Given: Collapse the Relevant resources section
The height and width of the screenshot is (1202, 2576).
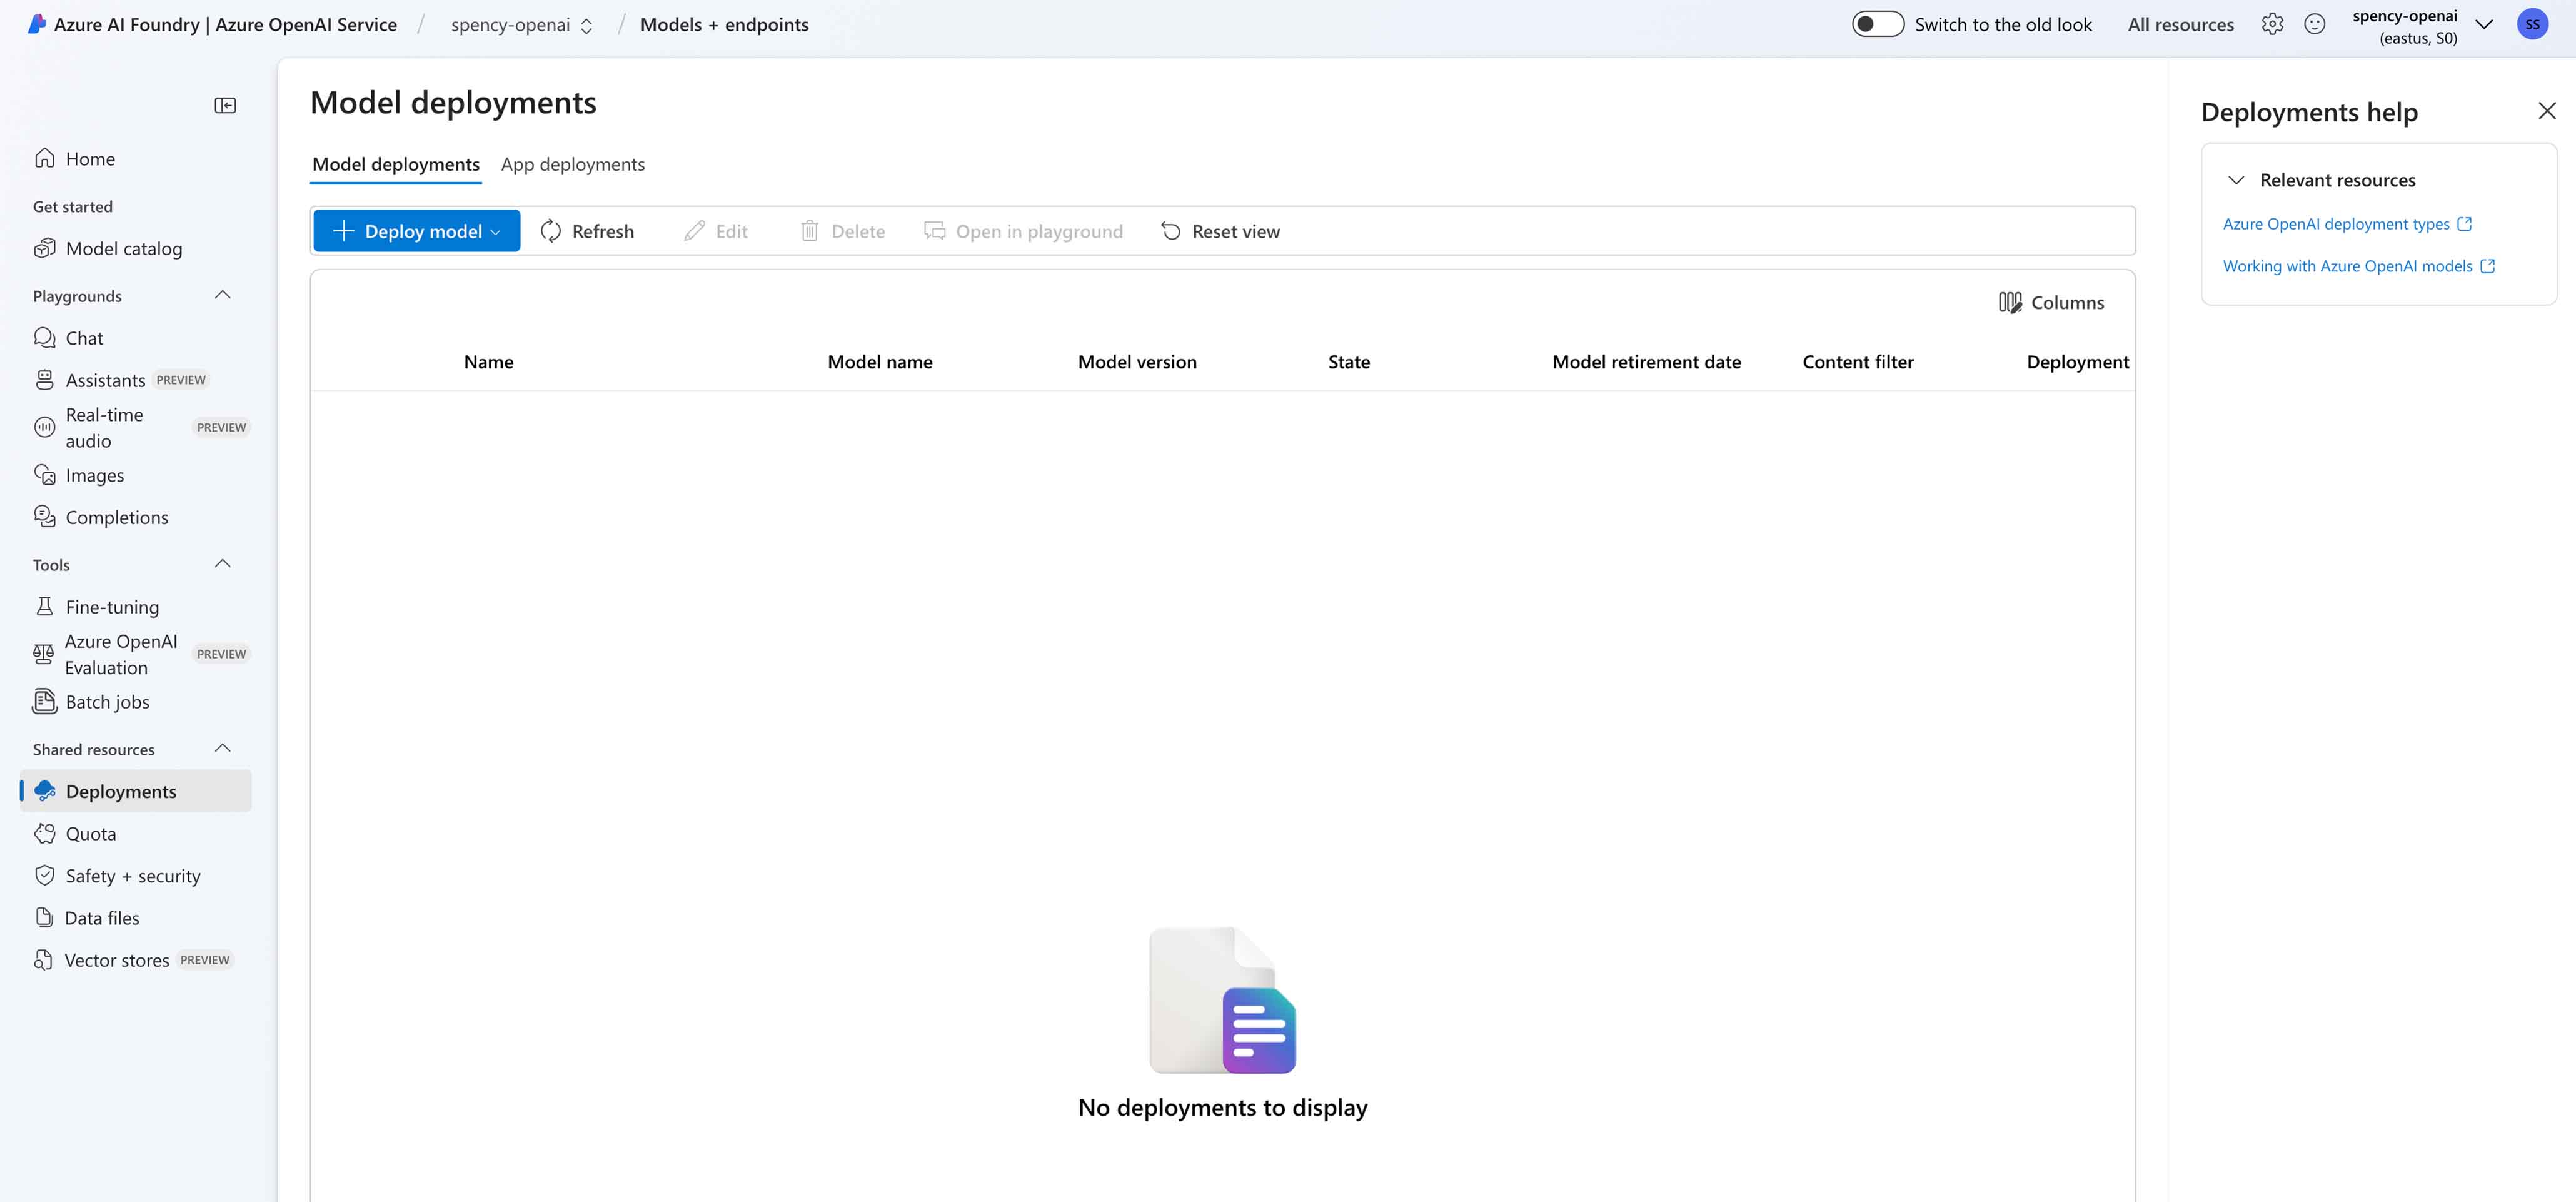Looking at the screenshot, I should 2236,180.
